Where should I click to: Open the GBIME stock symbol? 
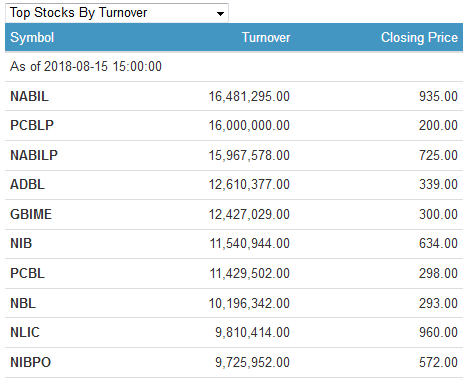[31, 214]
